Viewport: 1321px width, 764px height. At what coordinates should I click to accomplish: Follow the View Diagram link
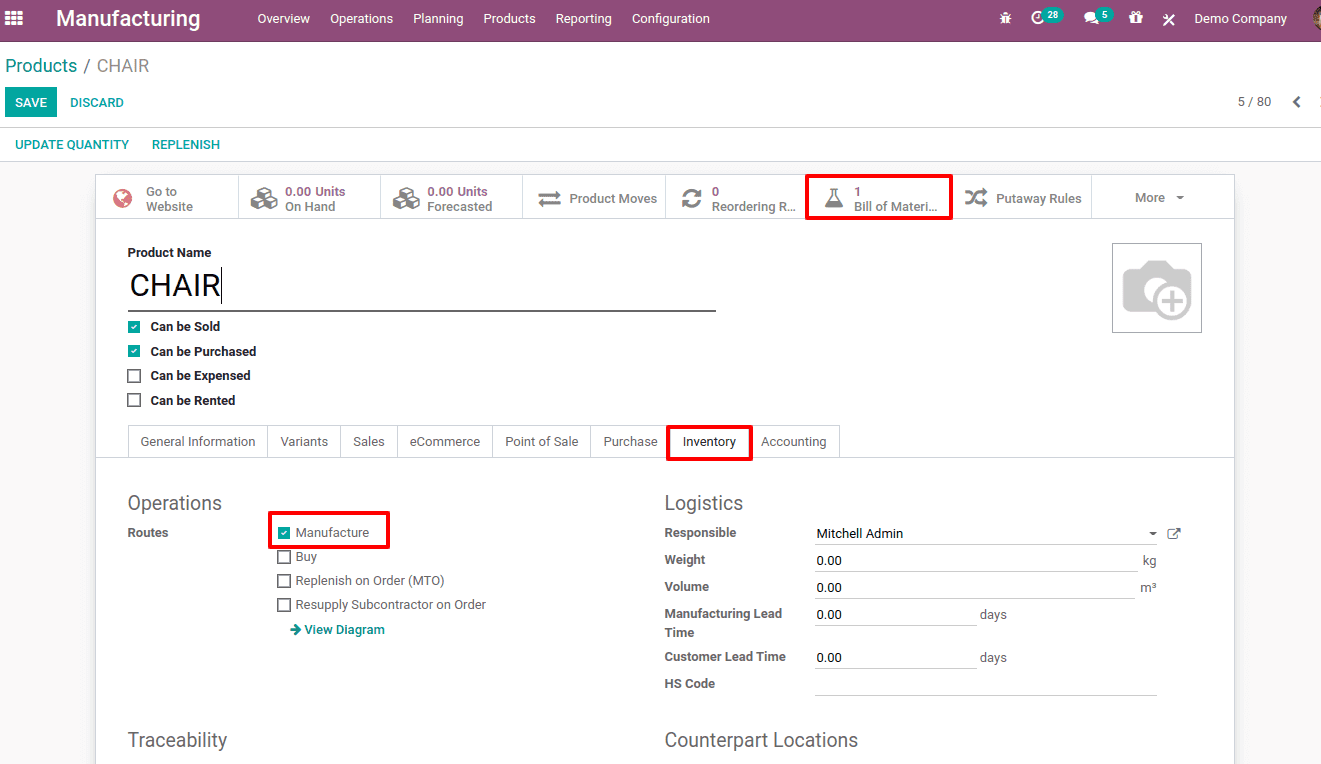coord(337,630)
